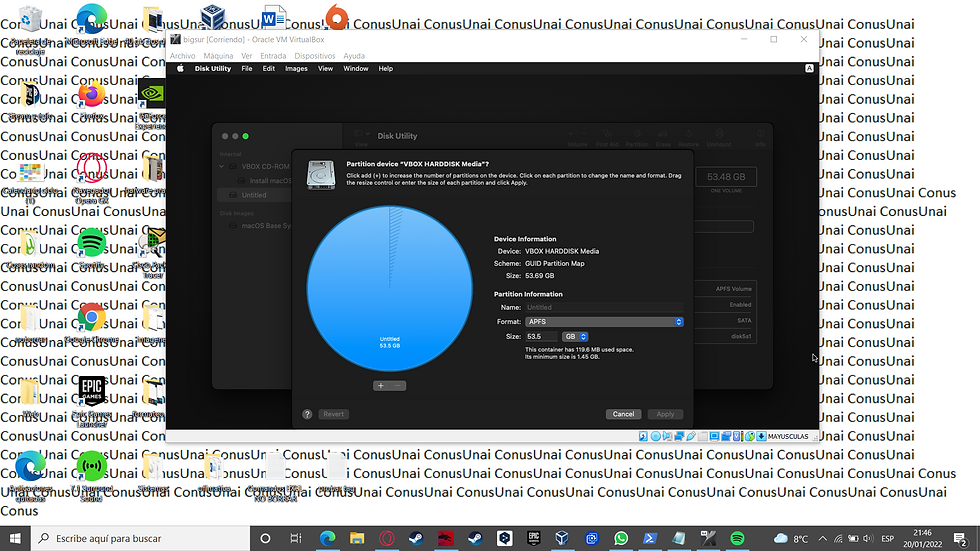Open the Windows Start menu
Screen dimensions: 980x551
(x=15, y=538)
